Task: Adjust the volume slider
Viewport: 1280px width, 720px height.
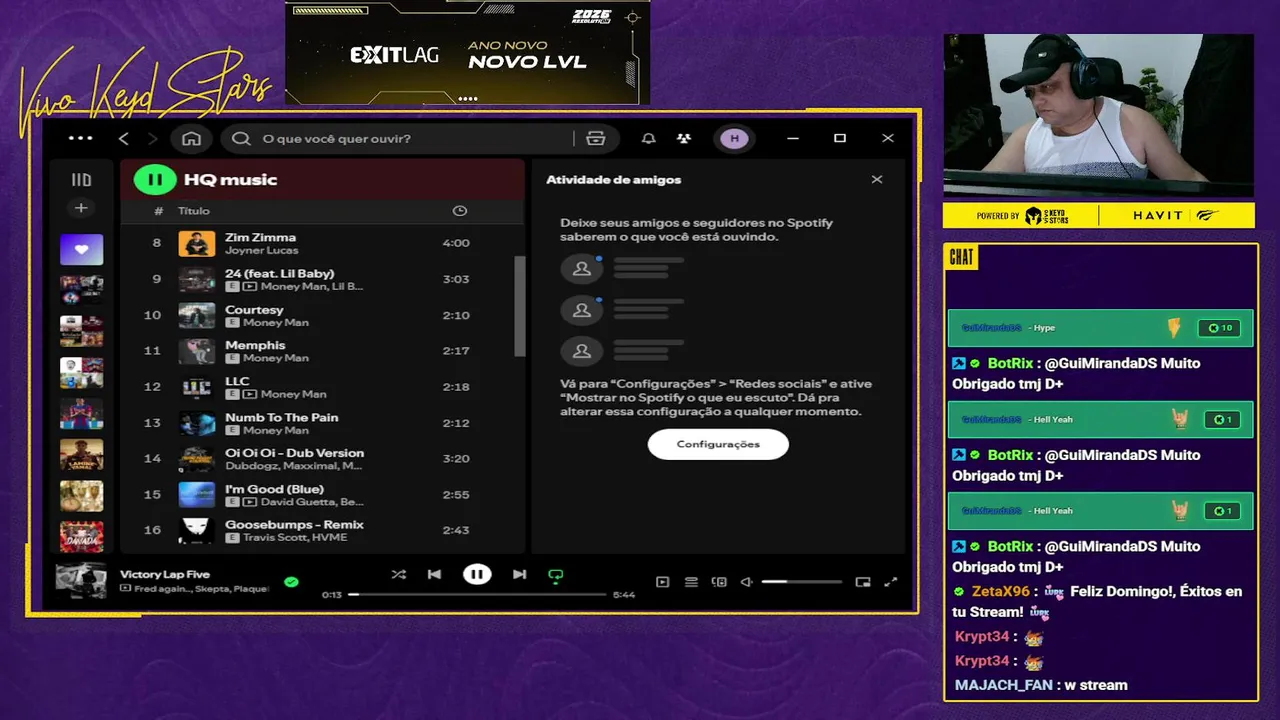Action: point(801,582)
